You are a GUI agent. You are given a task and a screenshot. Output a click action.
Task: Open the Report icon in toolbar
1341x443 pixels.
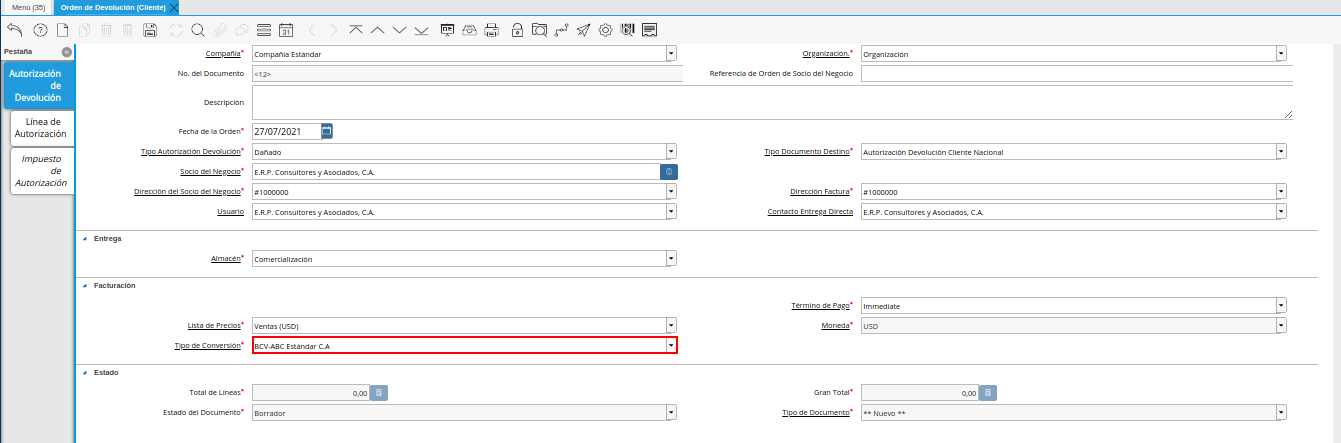tap(448, 30)
